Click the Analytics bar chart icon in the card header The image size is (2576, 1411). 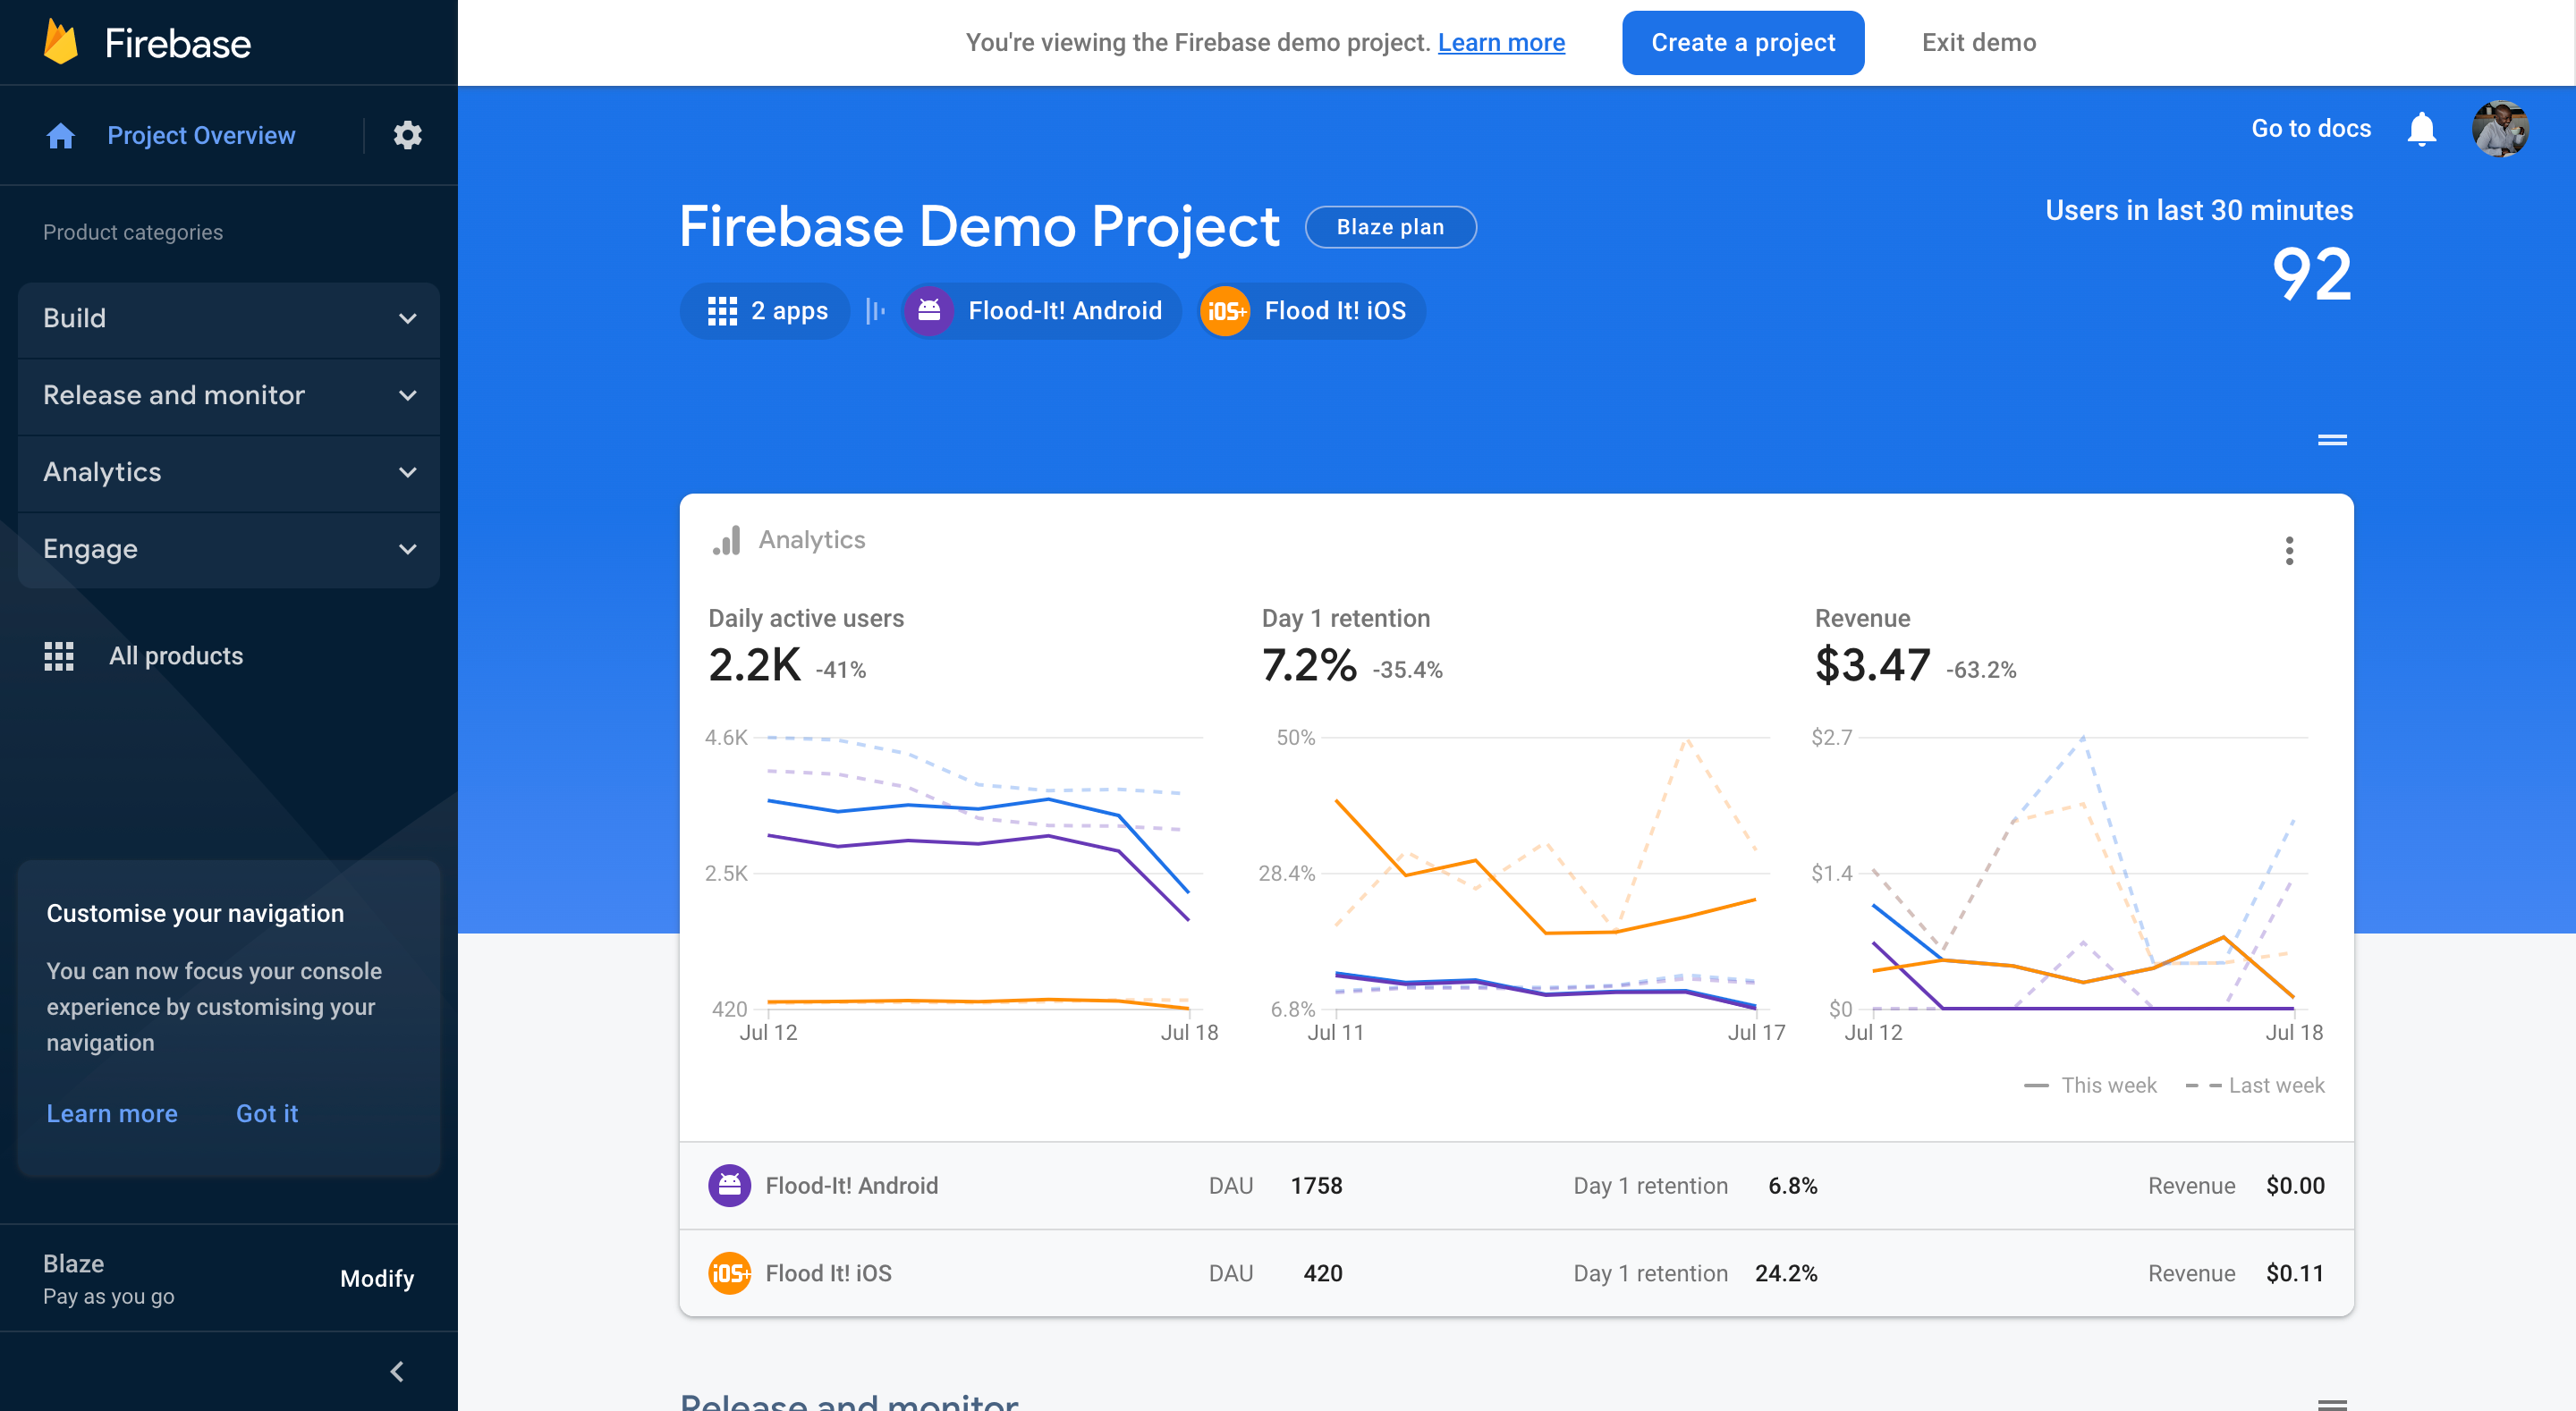tap(727, 540)
